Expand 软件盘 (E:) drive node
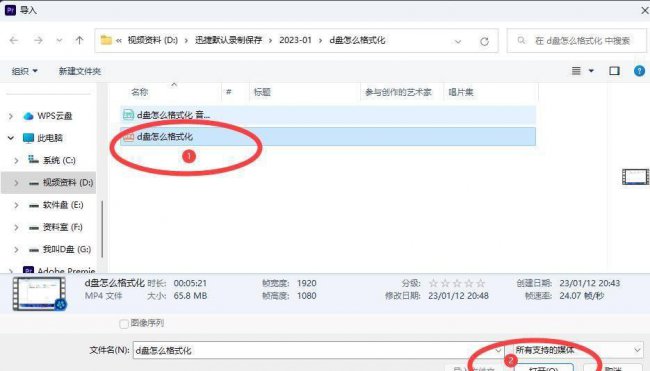650x371 pixels. coord(16,205)
